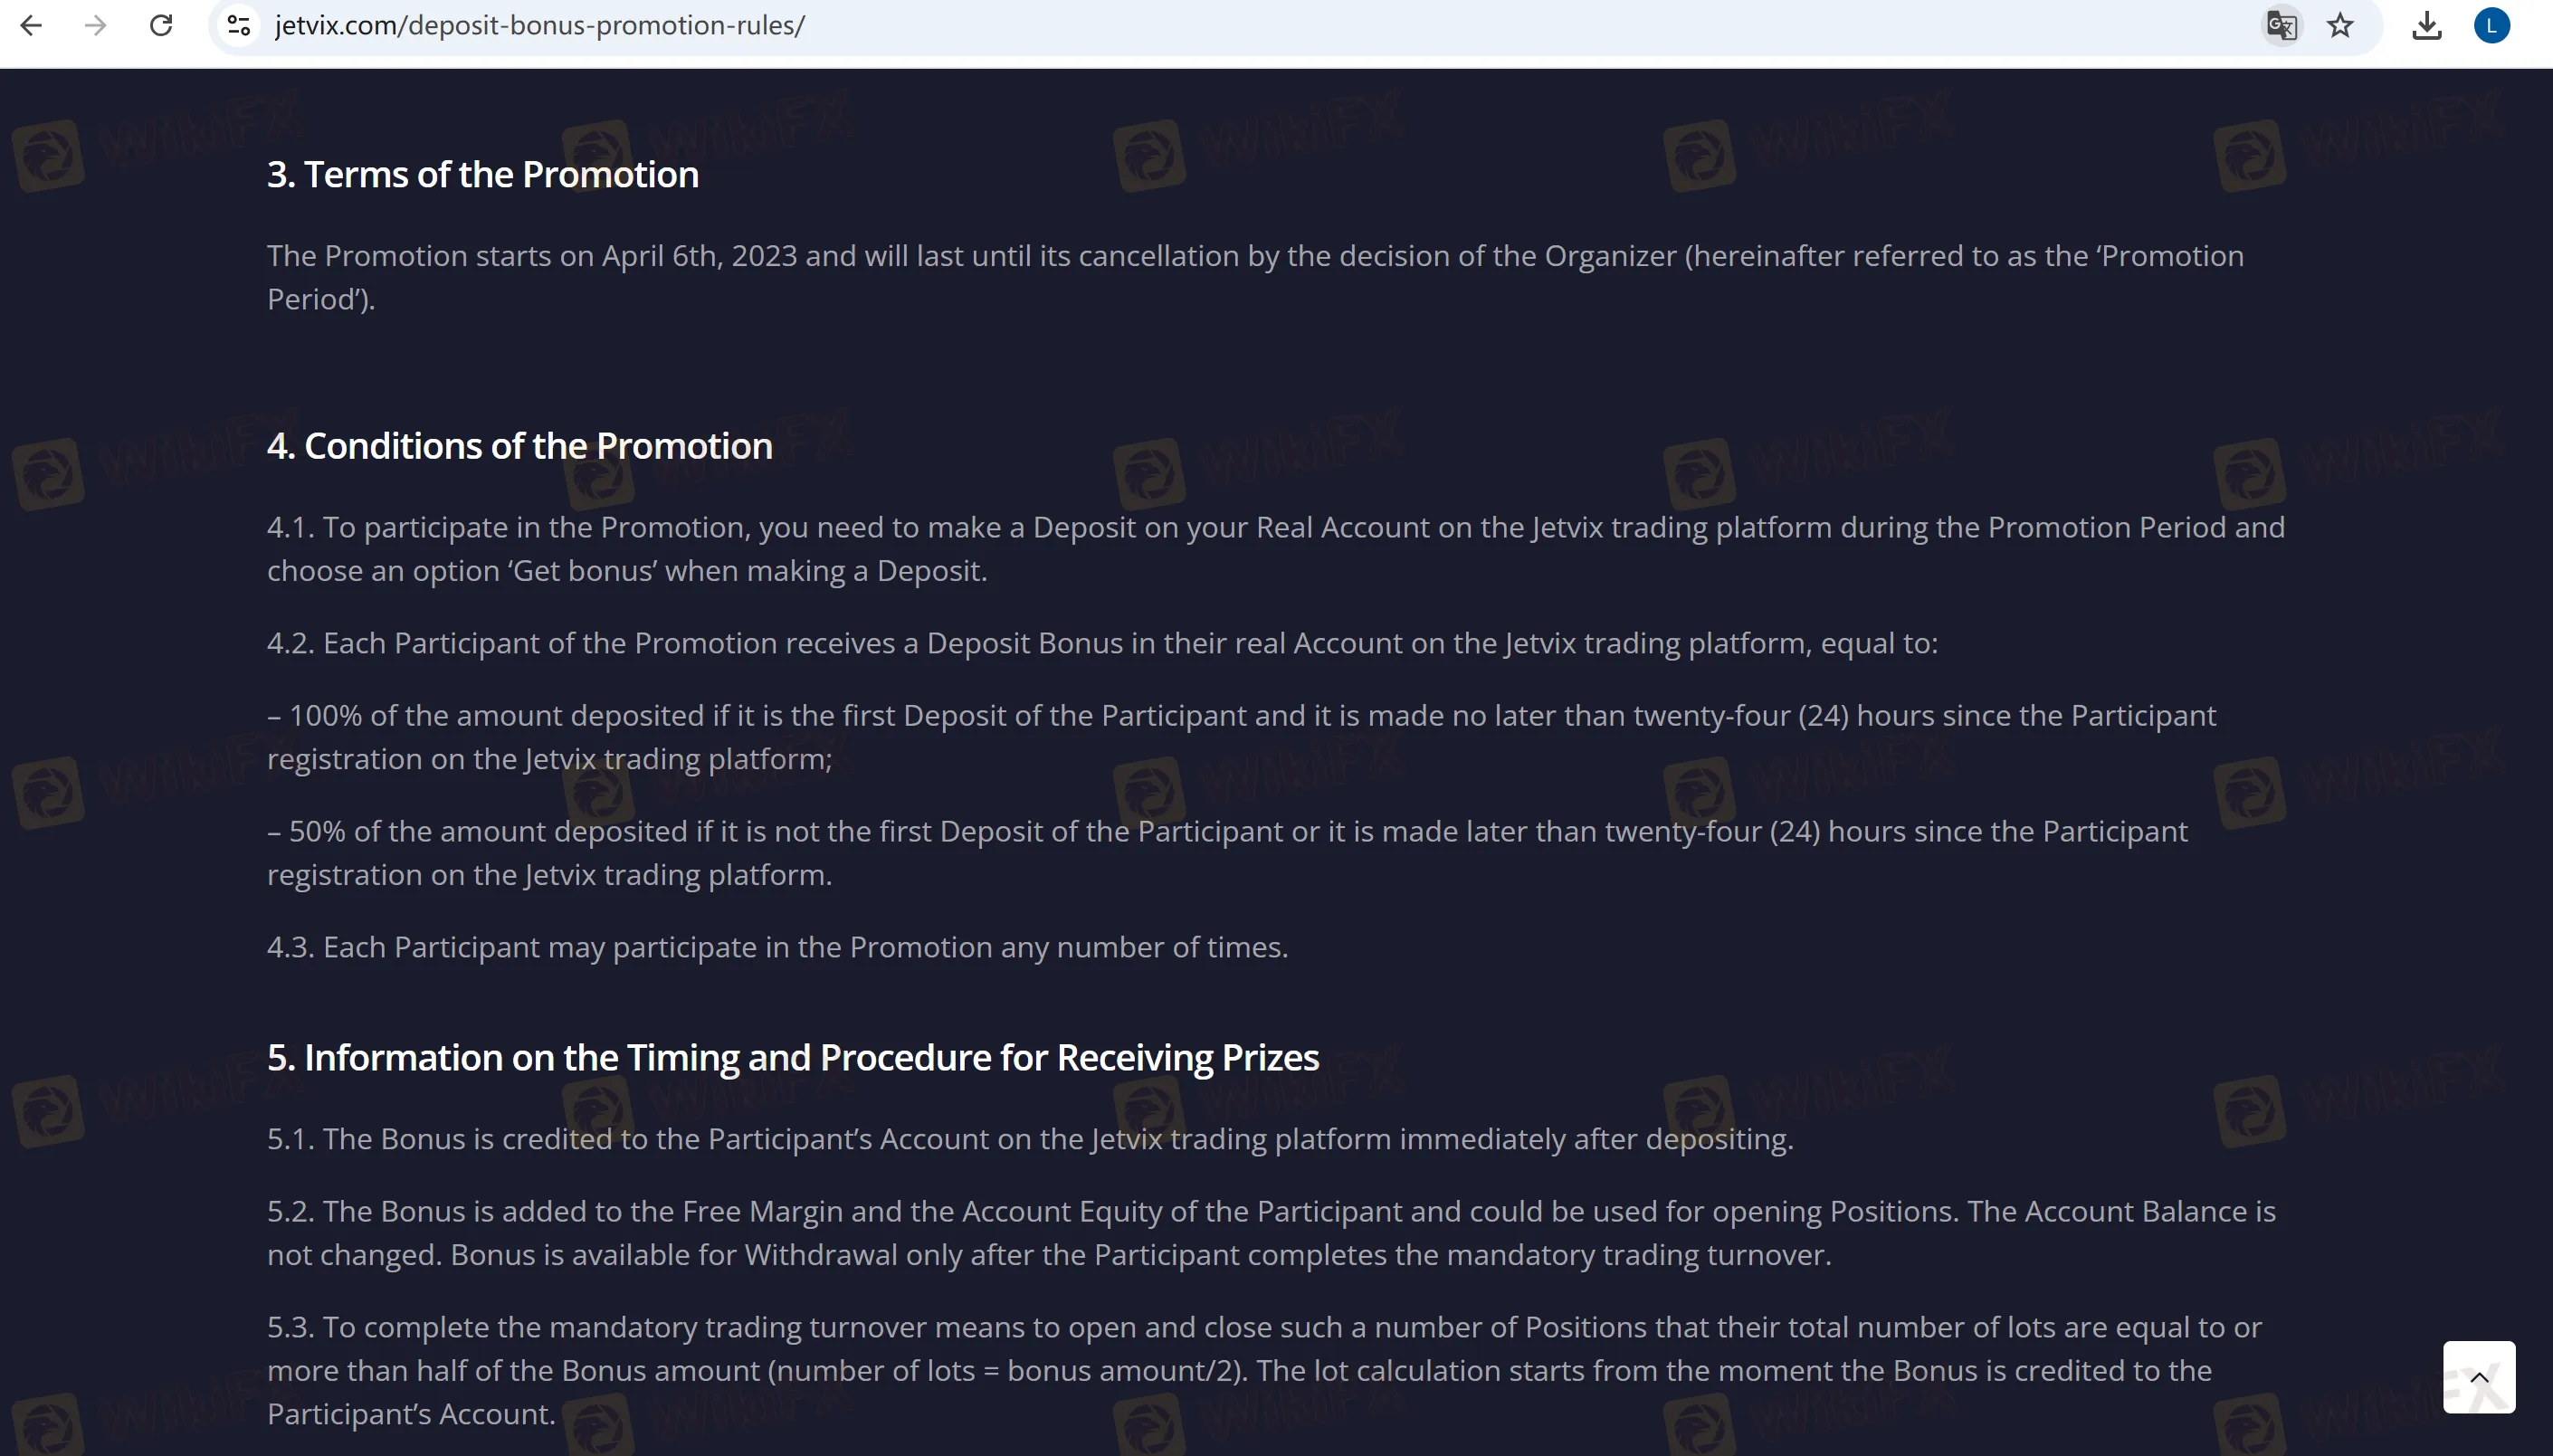
Task: Click the scroll-to-top arrow button
Action: 2479,1377
